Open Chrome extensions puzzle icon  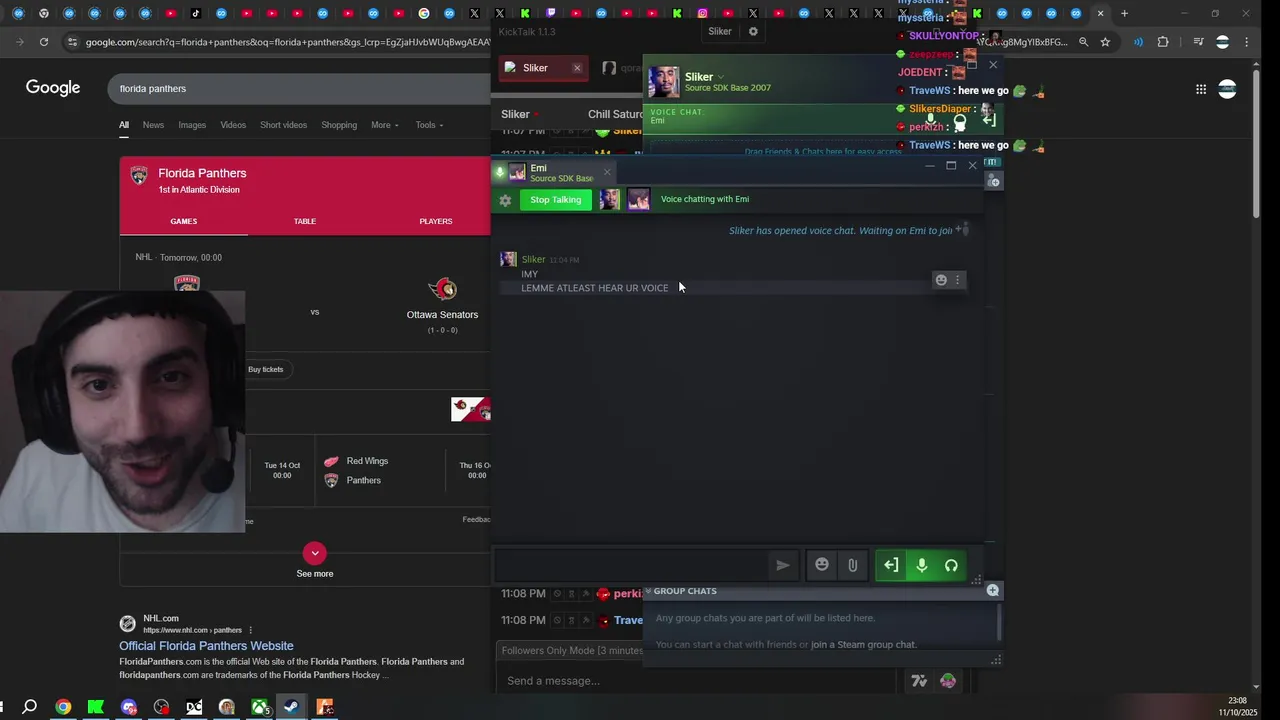pyautogui.click(x=1163, y=42)
